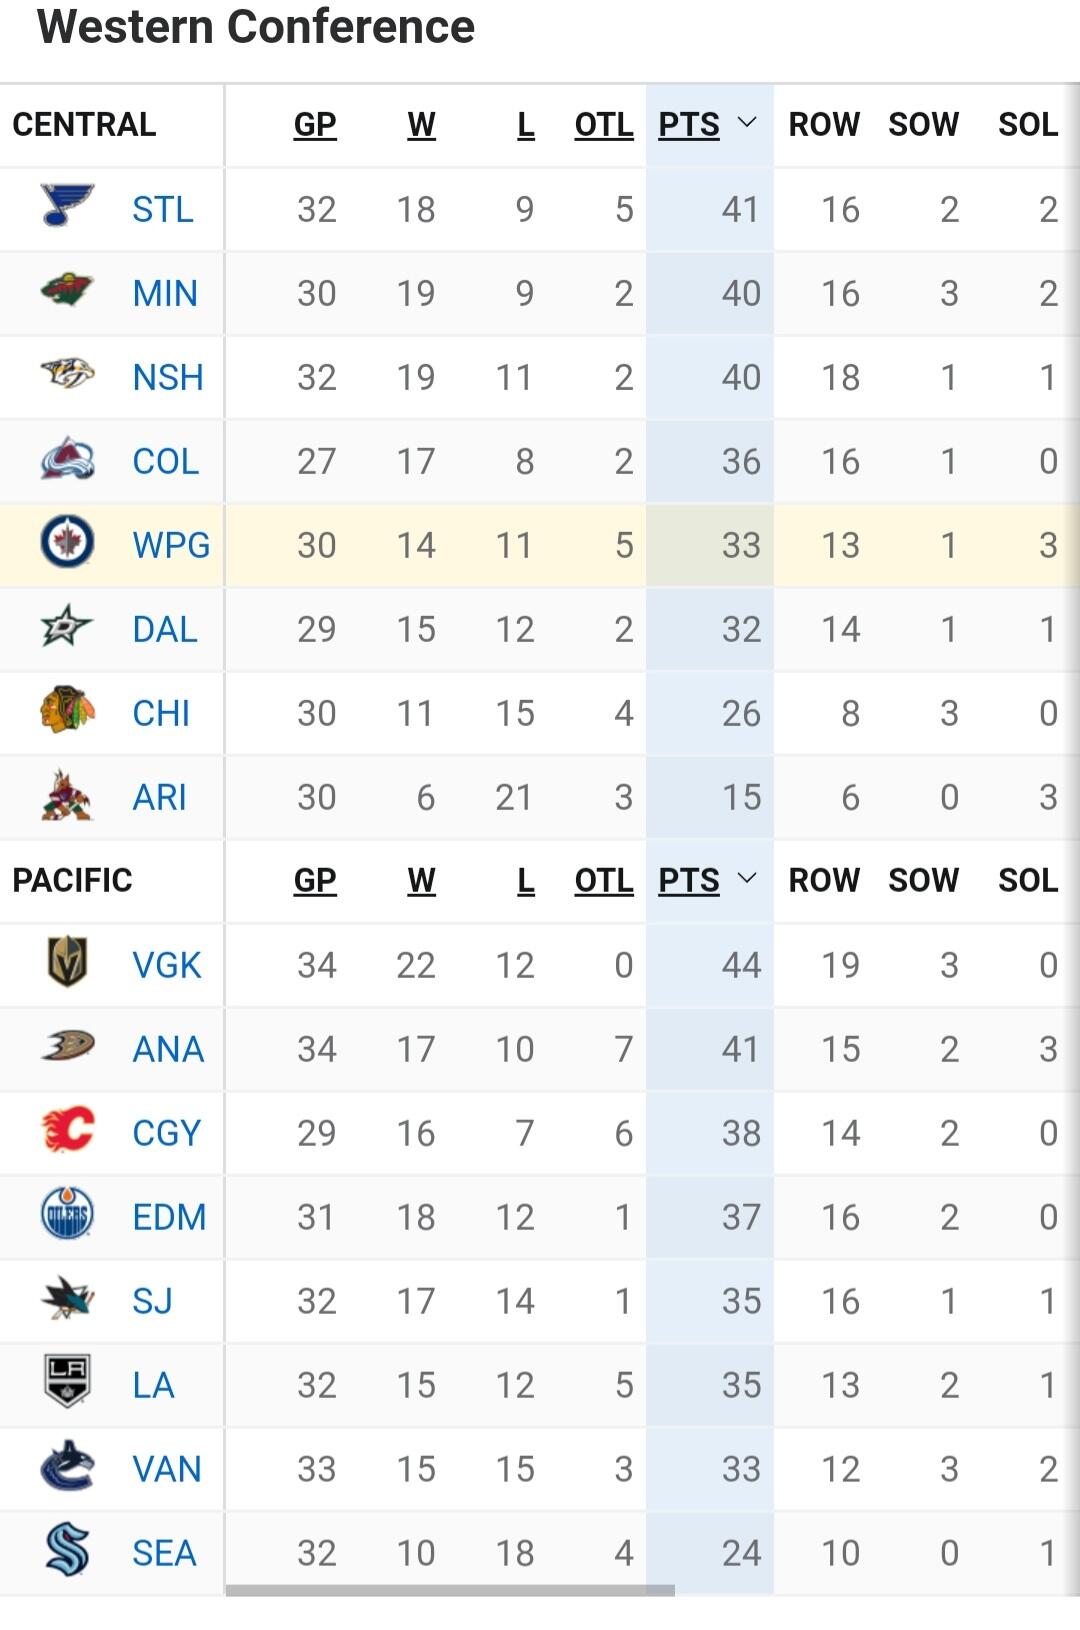Click the Edmonton Oilers logo

point(67,1215)
